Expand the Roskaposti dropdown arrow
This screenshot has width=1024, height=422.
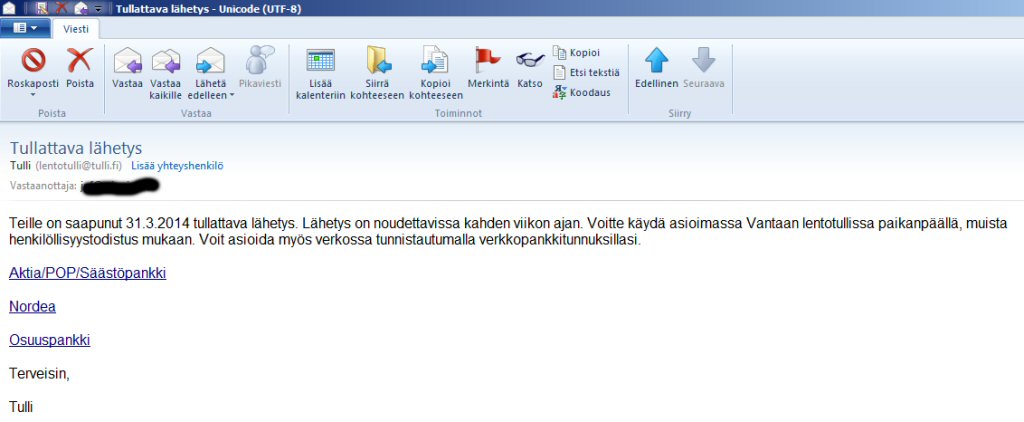click(33, 96)
